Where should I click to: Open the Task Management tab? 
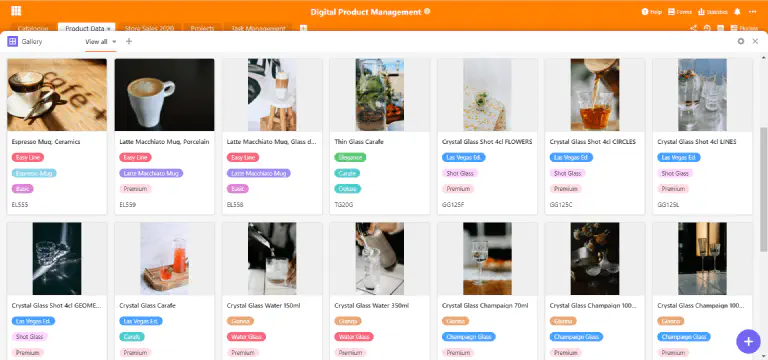(258, 28)
